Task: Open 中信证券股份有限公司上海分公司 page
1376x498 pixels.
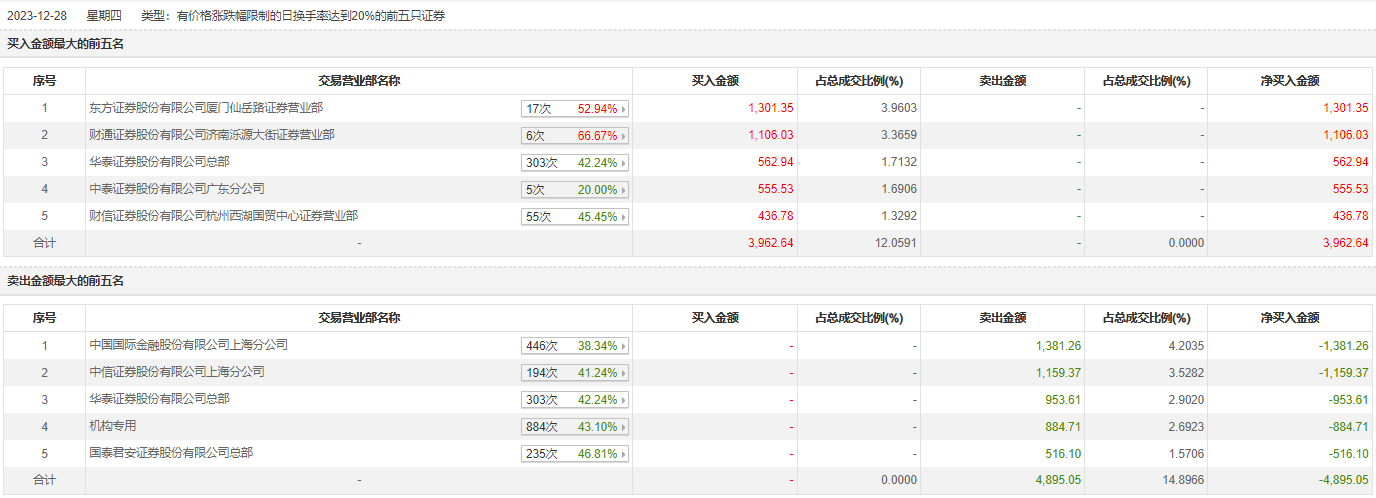Action: pyautogui.click(x=176, y=372)
